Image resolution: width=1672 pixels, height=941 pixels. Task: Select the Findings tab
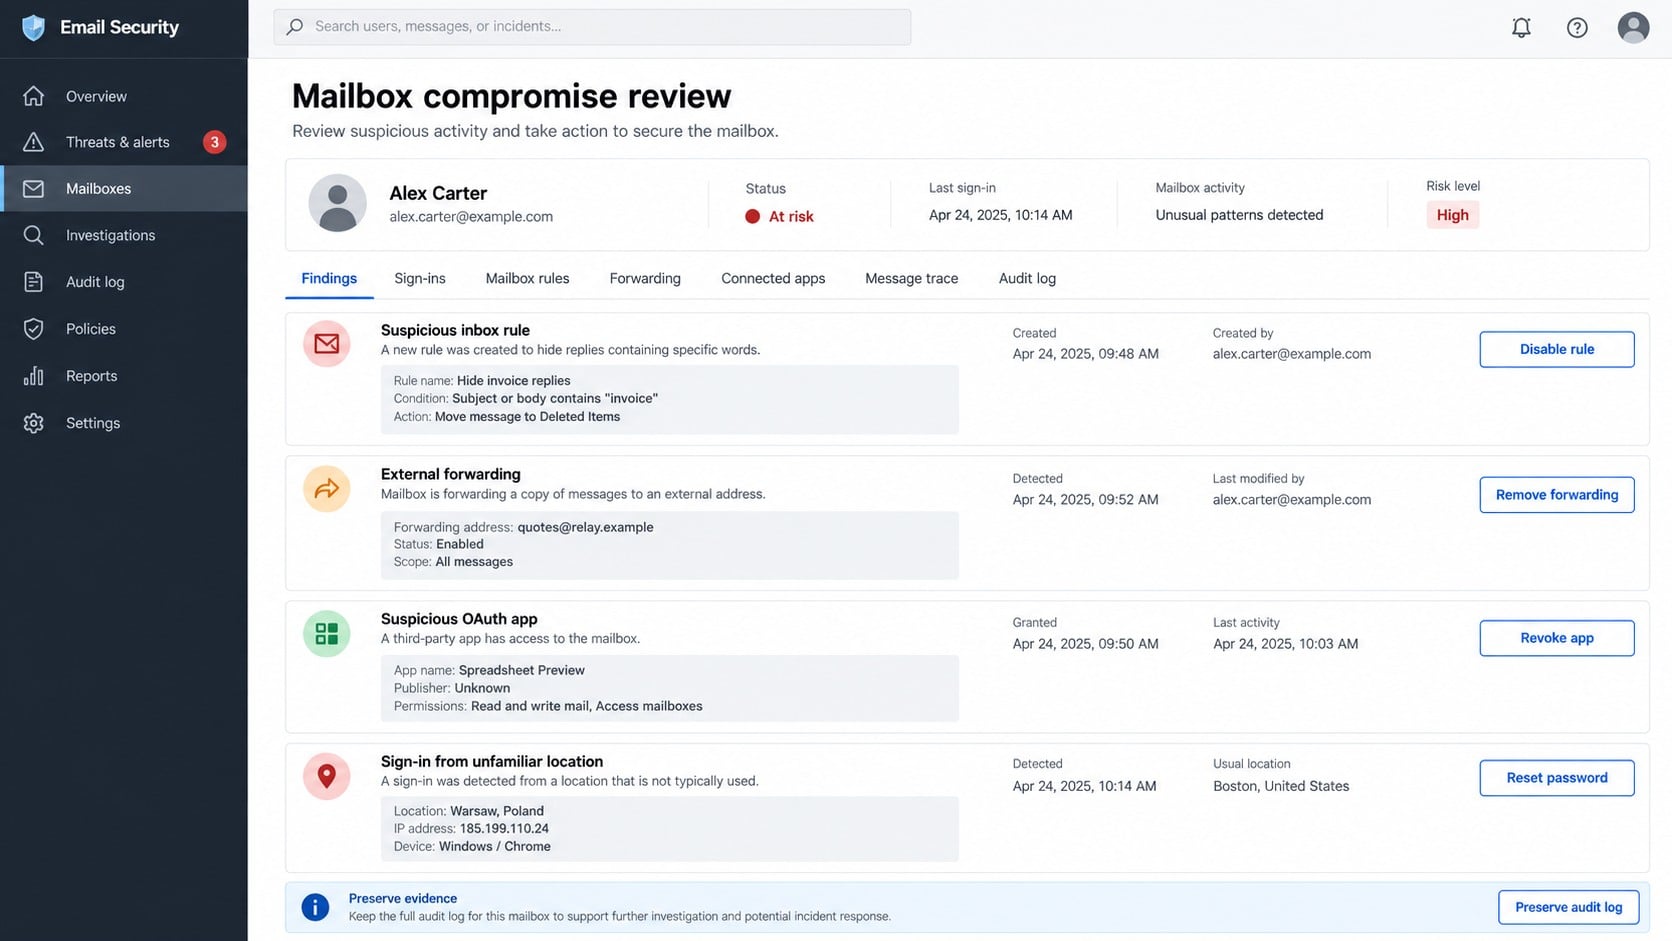(329, 279)
